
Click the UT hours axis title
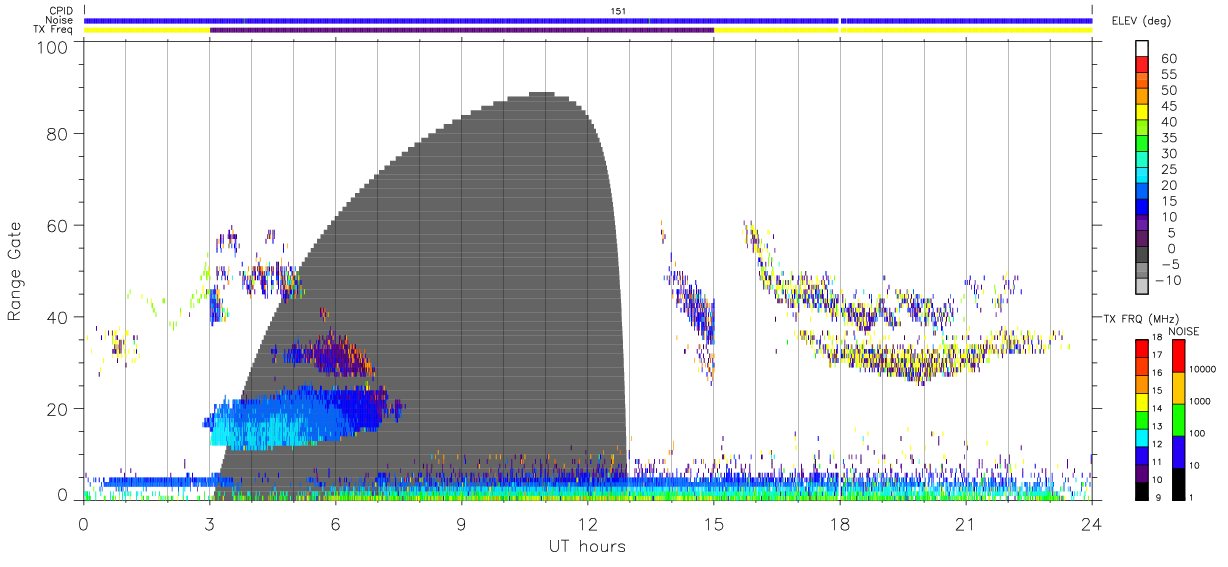(x=587, y=546)
